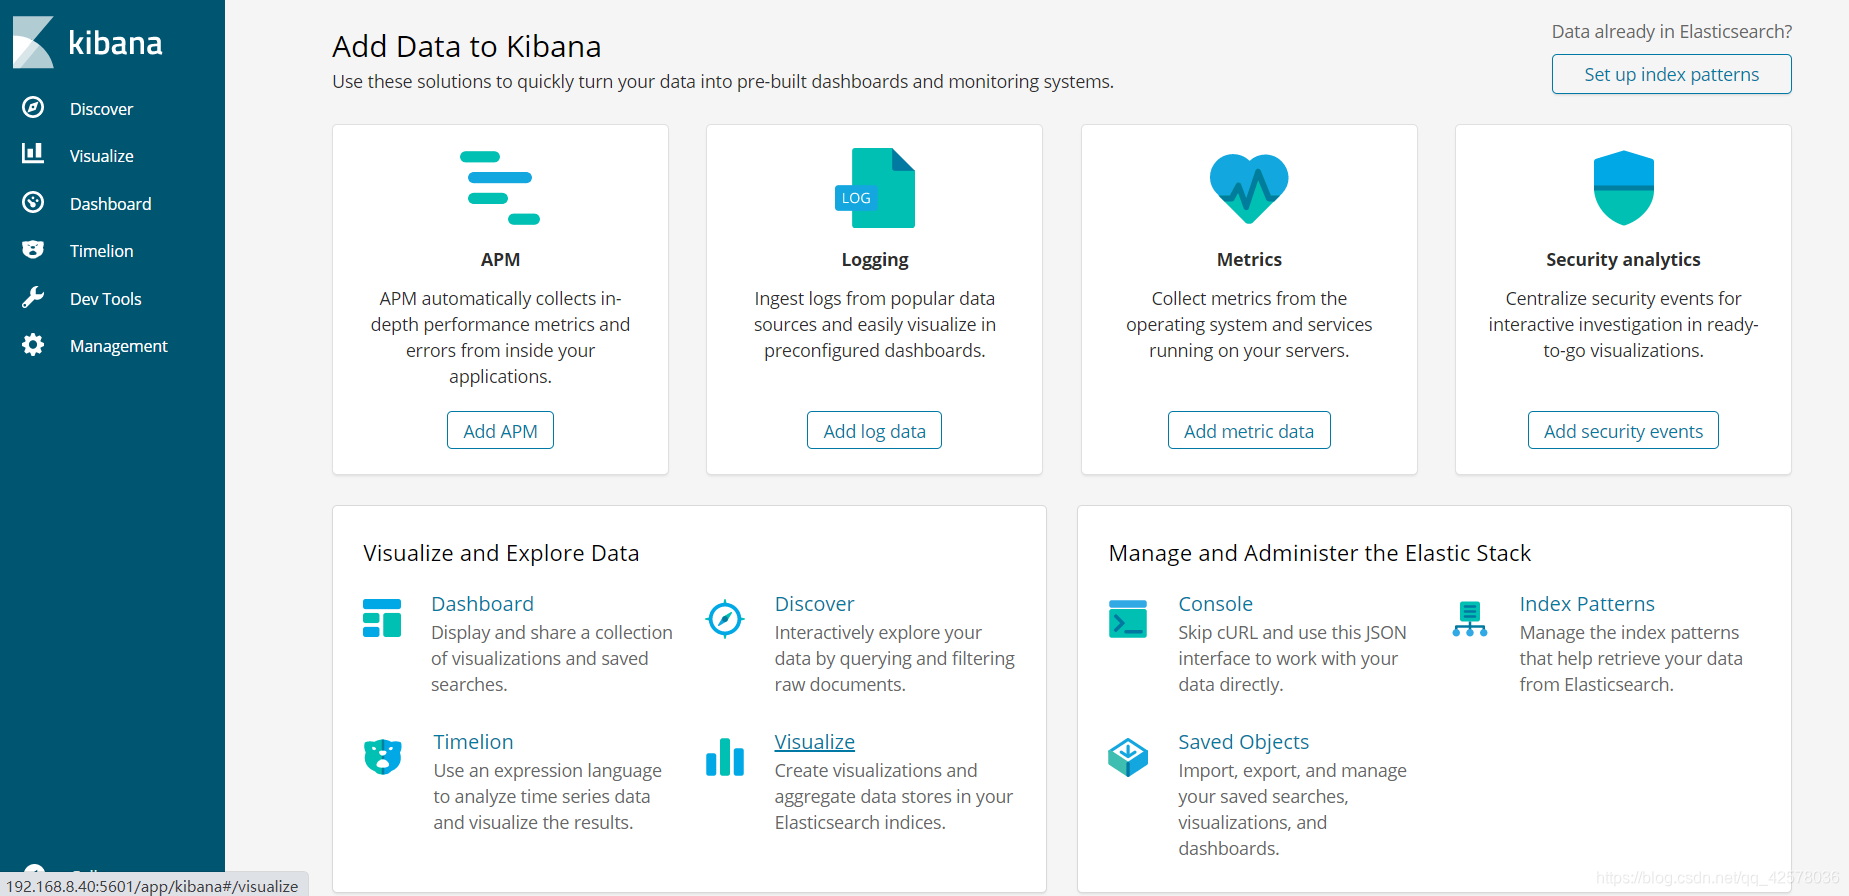Viewport: 1849px width, 896px height.
Task: Click the status bar URL 192.168.8.40:5601
Action: (152, 886)
